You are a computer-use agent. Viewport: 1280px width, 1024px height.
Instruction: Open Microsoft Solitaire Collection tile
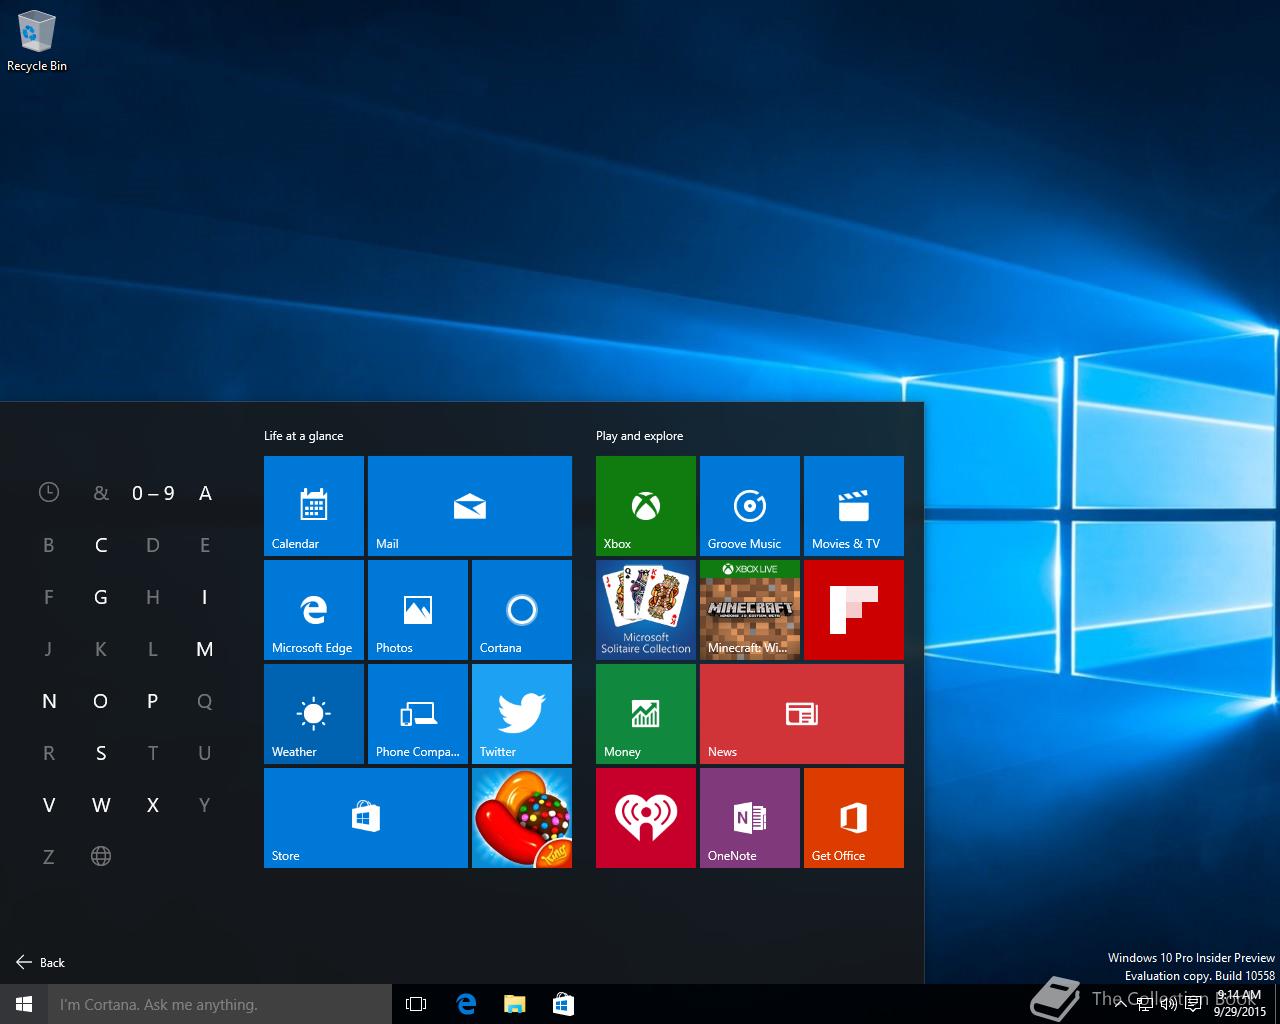tap(646, 610)
